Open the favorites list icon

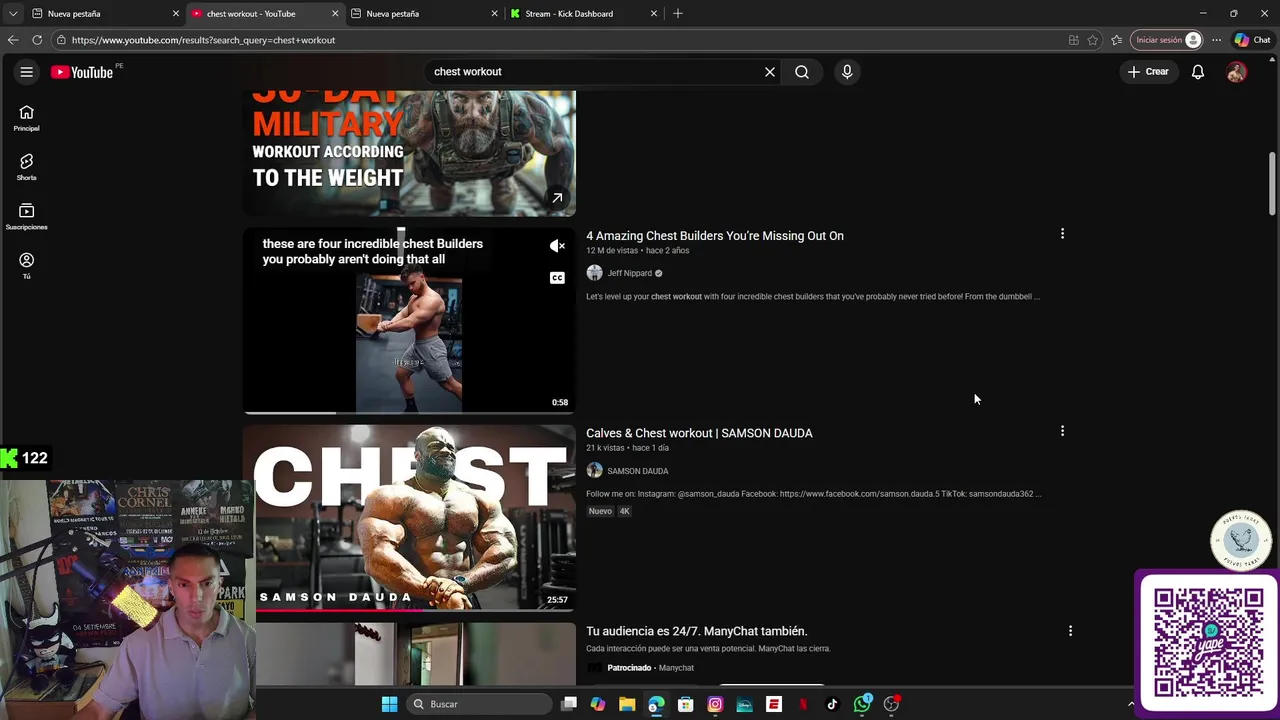coord(1116,40)
